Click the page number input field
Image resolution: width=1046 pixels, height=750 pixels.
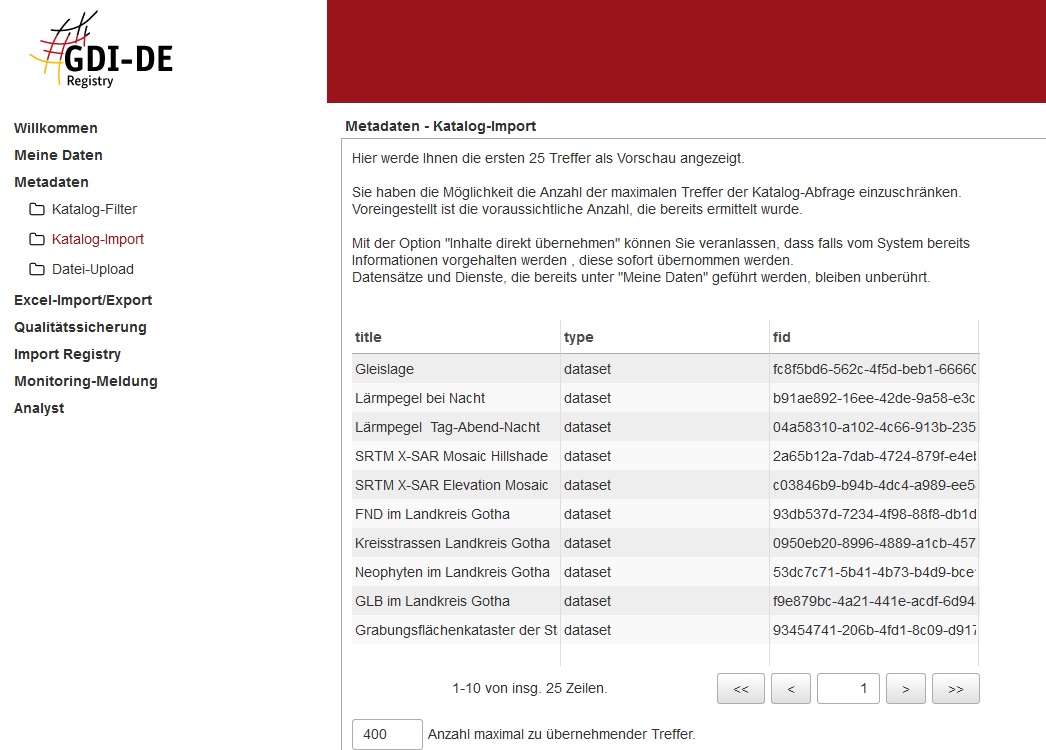pyautogui.click(x=848, y=689)
